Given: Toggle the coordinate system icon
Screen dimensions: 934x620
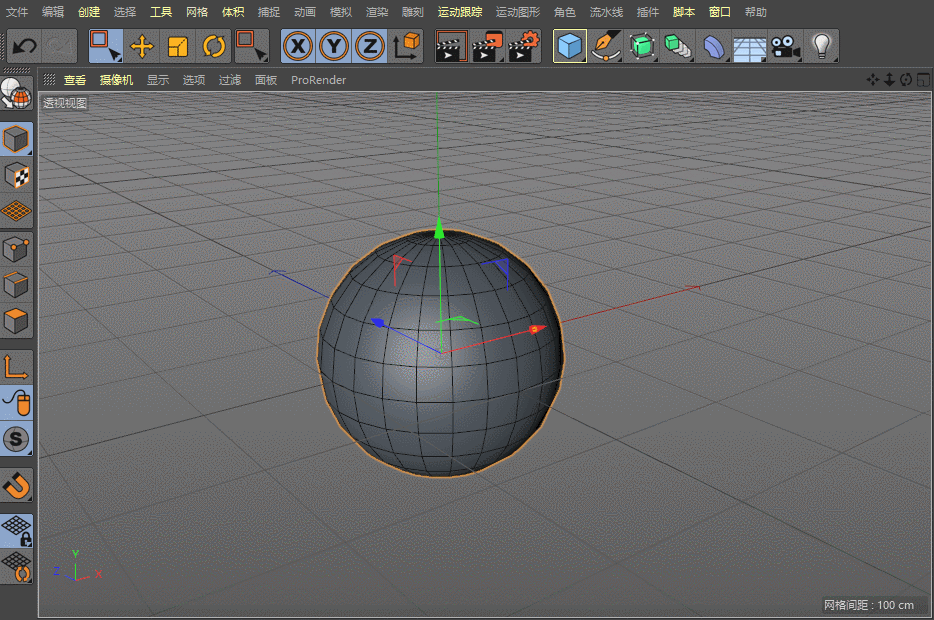Looking at the screenshot, I should [406, 46].
